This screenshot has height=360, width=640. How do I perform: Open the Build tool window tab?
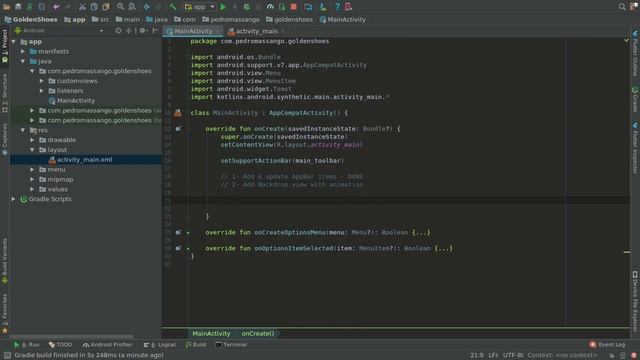(x=196, y=345)
